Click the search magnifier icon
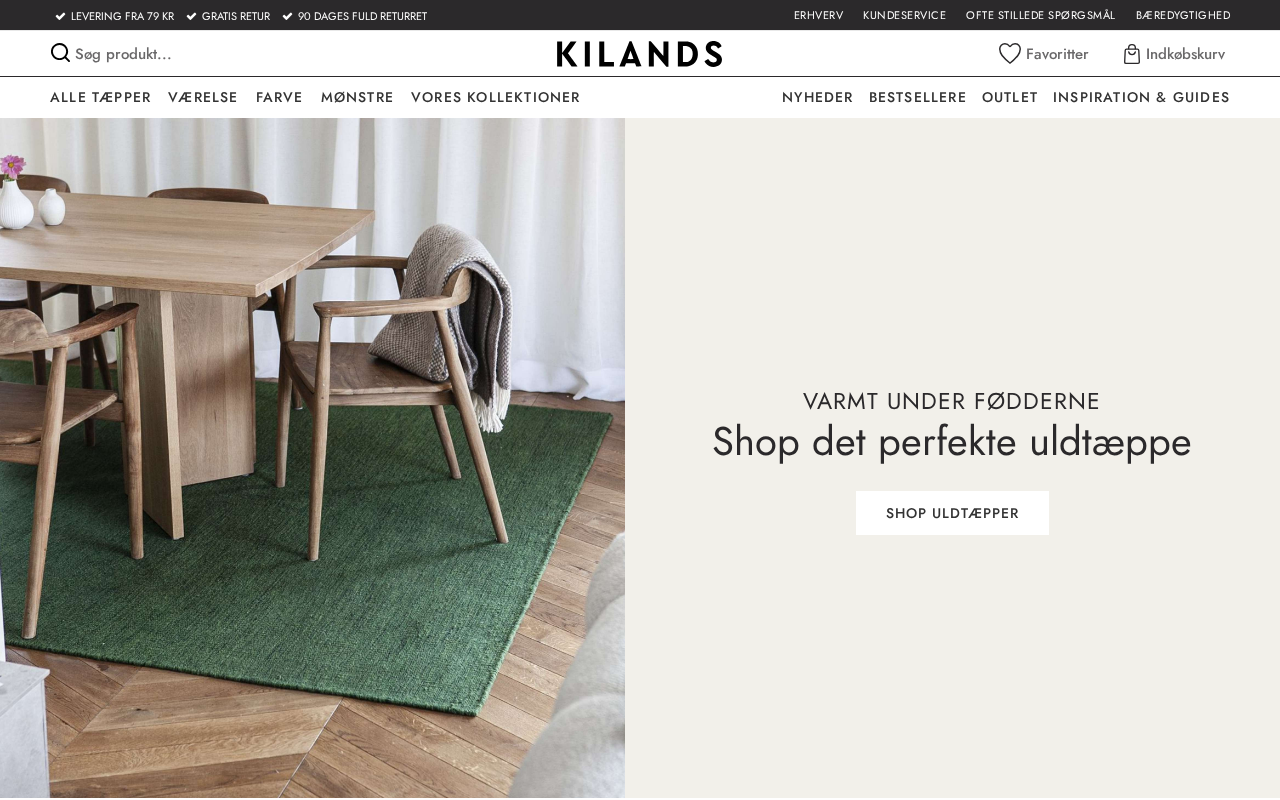Image resolution: width=1280 pixels, height=800 pixels. tap(60, 53)
